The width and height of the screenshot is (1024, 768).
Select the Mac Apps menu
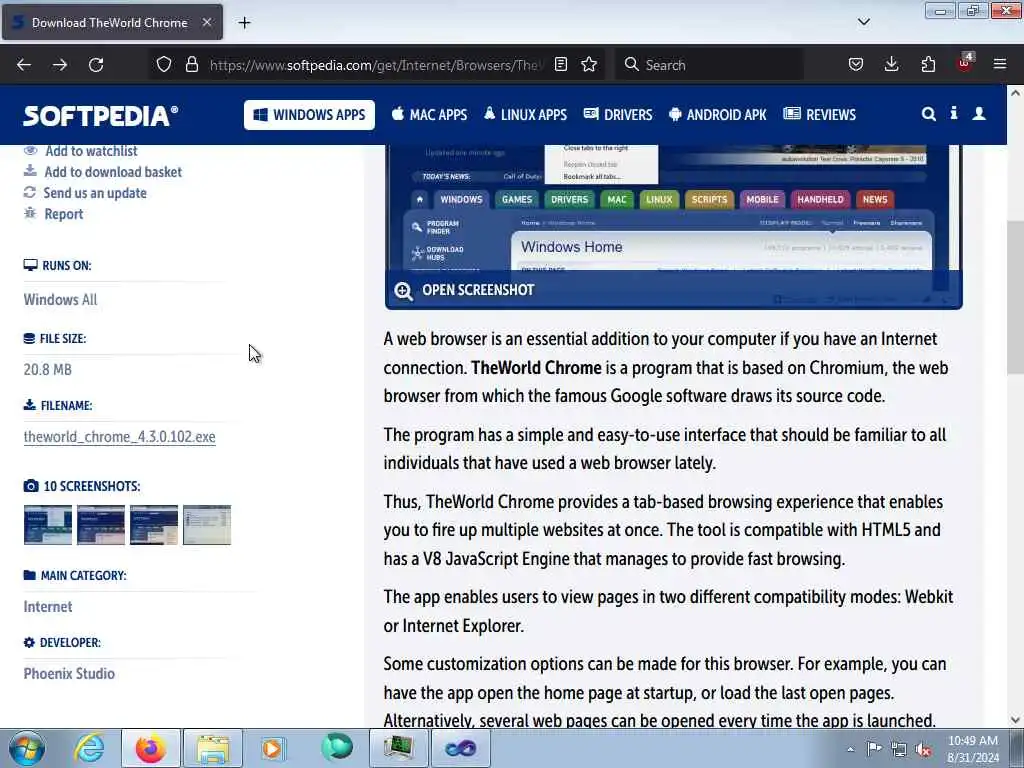pyautogui.click(x=429, y=115)
